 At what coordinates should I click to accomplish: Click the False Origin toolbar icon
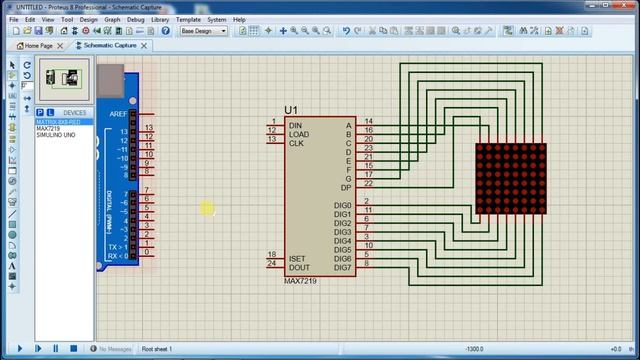268,31
